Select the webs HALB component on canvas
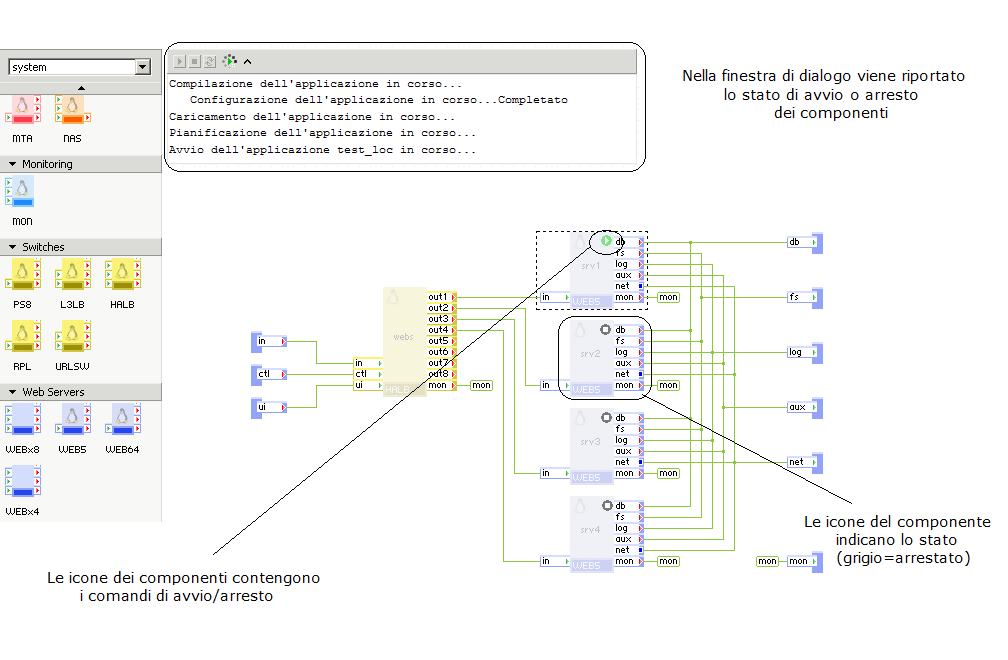1008x660 pixels. point(404,342)
